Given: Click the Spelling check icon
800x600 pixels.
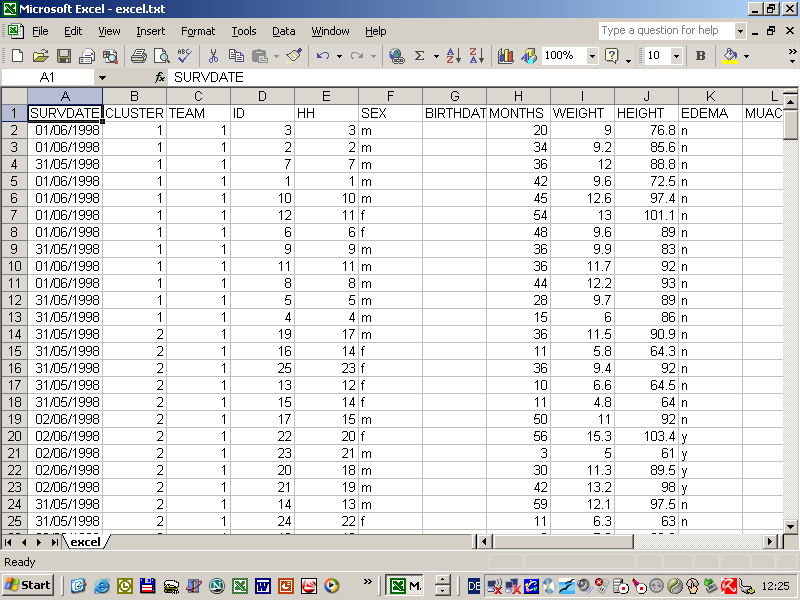Looking at the screenshot, I should pyautogui.click(x=185, y=56).
